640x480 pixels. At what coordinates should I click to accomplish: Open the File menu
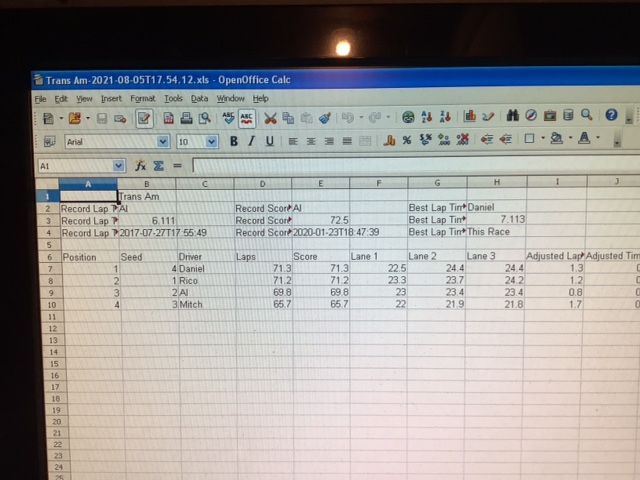(40, 99)
